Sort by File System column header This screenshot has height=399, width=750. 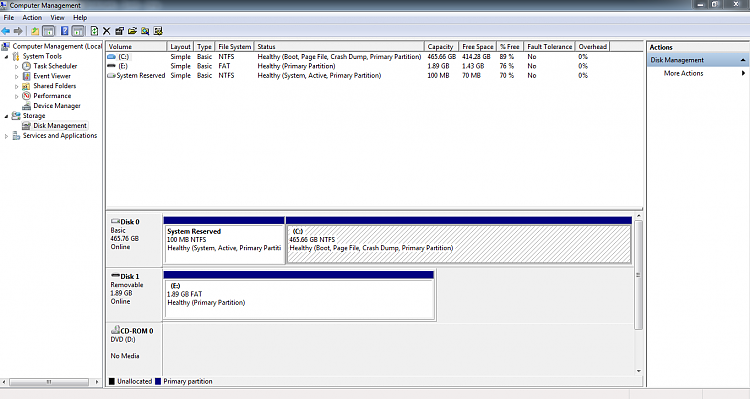[234, 46]
